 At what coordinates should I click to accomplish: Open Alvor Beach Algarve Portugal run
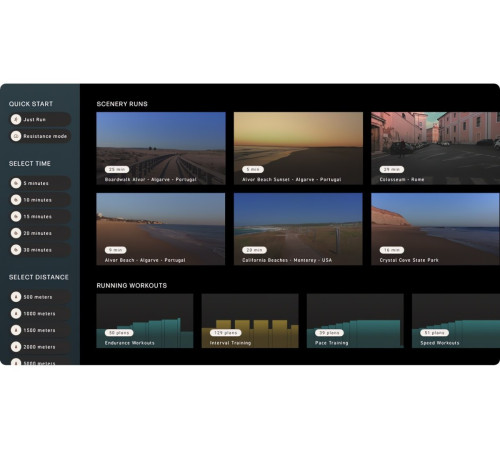161,229
